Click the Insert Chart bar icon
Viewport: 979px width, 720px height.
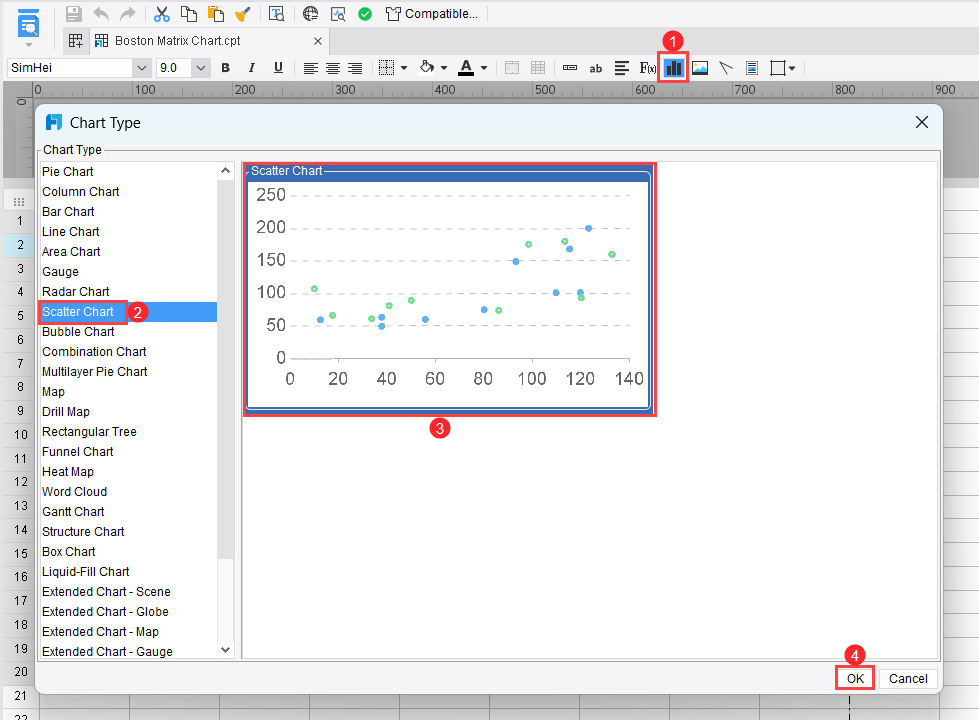(x=673, y=67)
